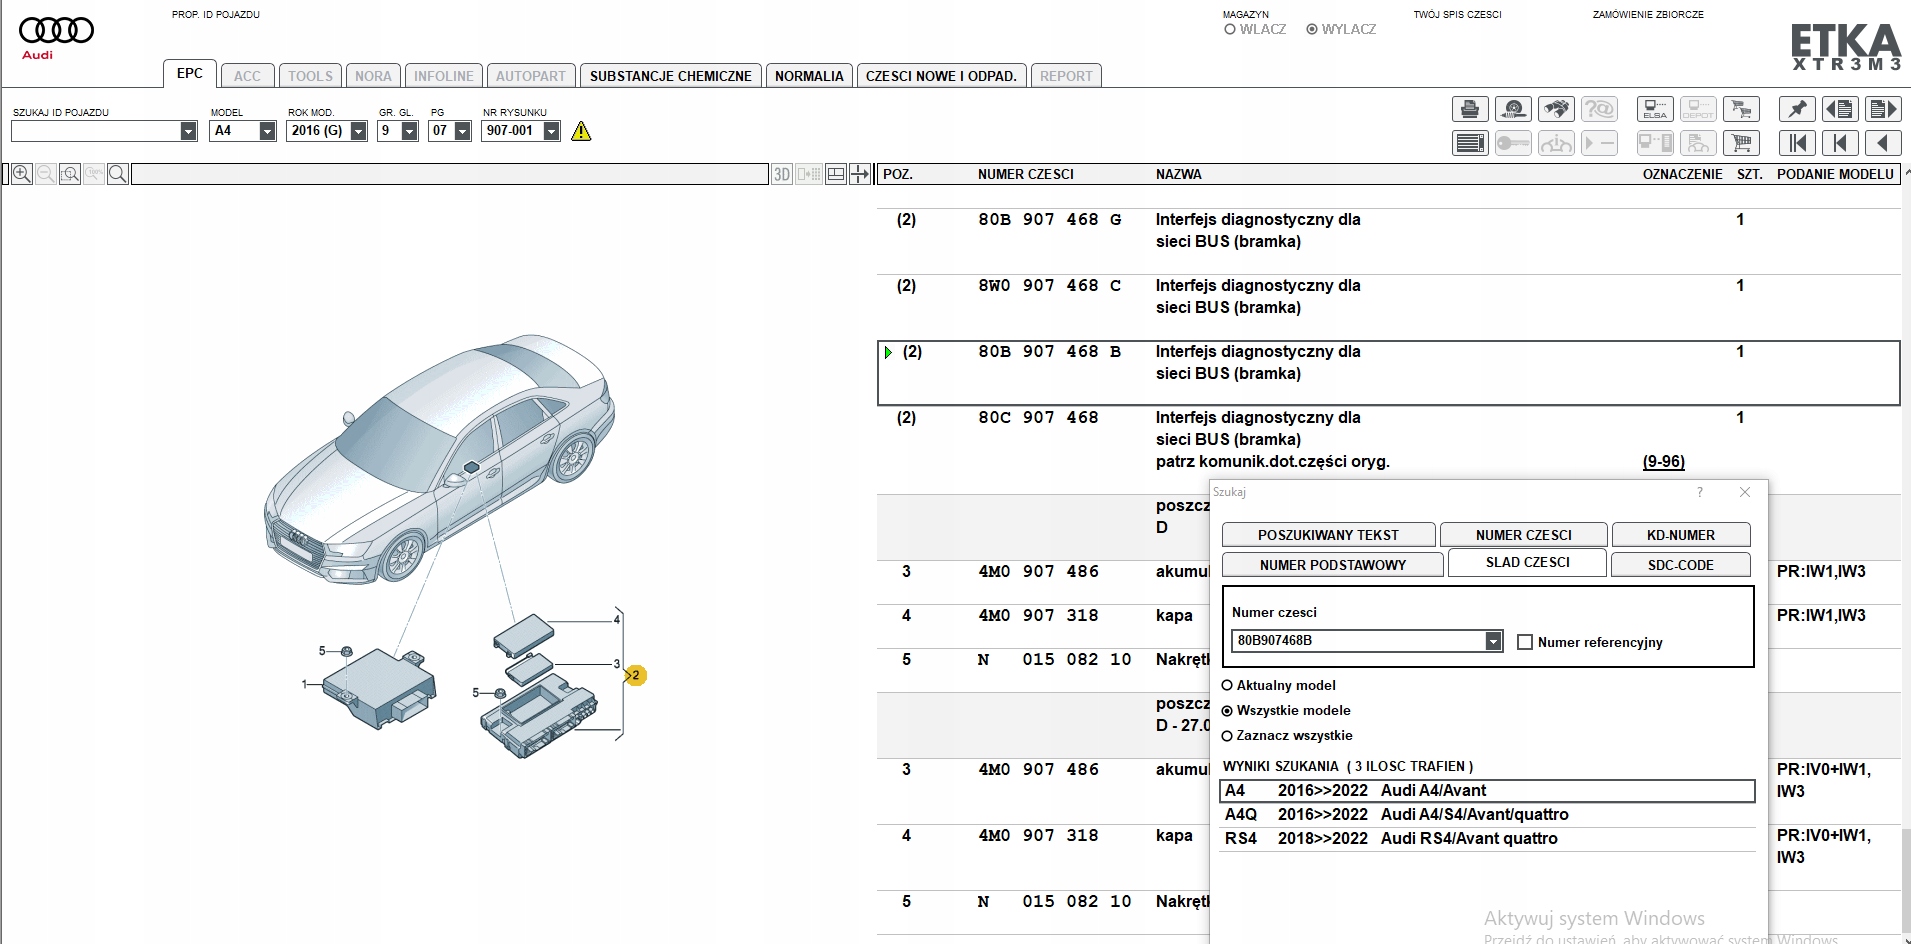Click the printer icon in the toolbar
Screen dimensions: 1911x944
[1470, 109]
